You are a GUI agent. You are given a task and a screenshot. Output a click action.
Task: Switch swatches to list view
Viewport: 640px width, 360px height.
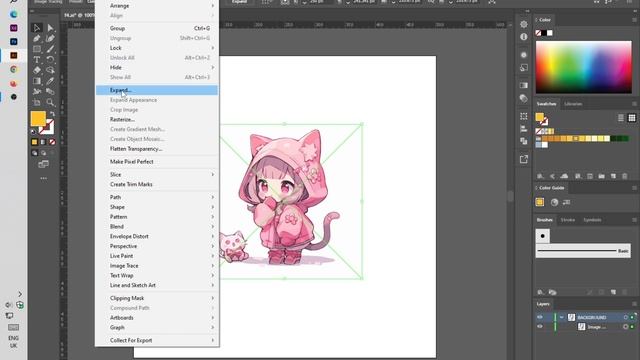(621, 118)
